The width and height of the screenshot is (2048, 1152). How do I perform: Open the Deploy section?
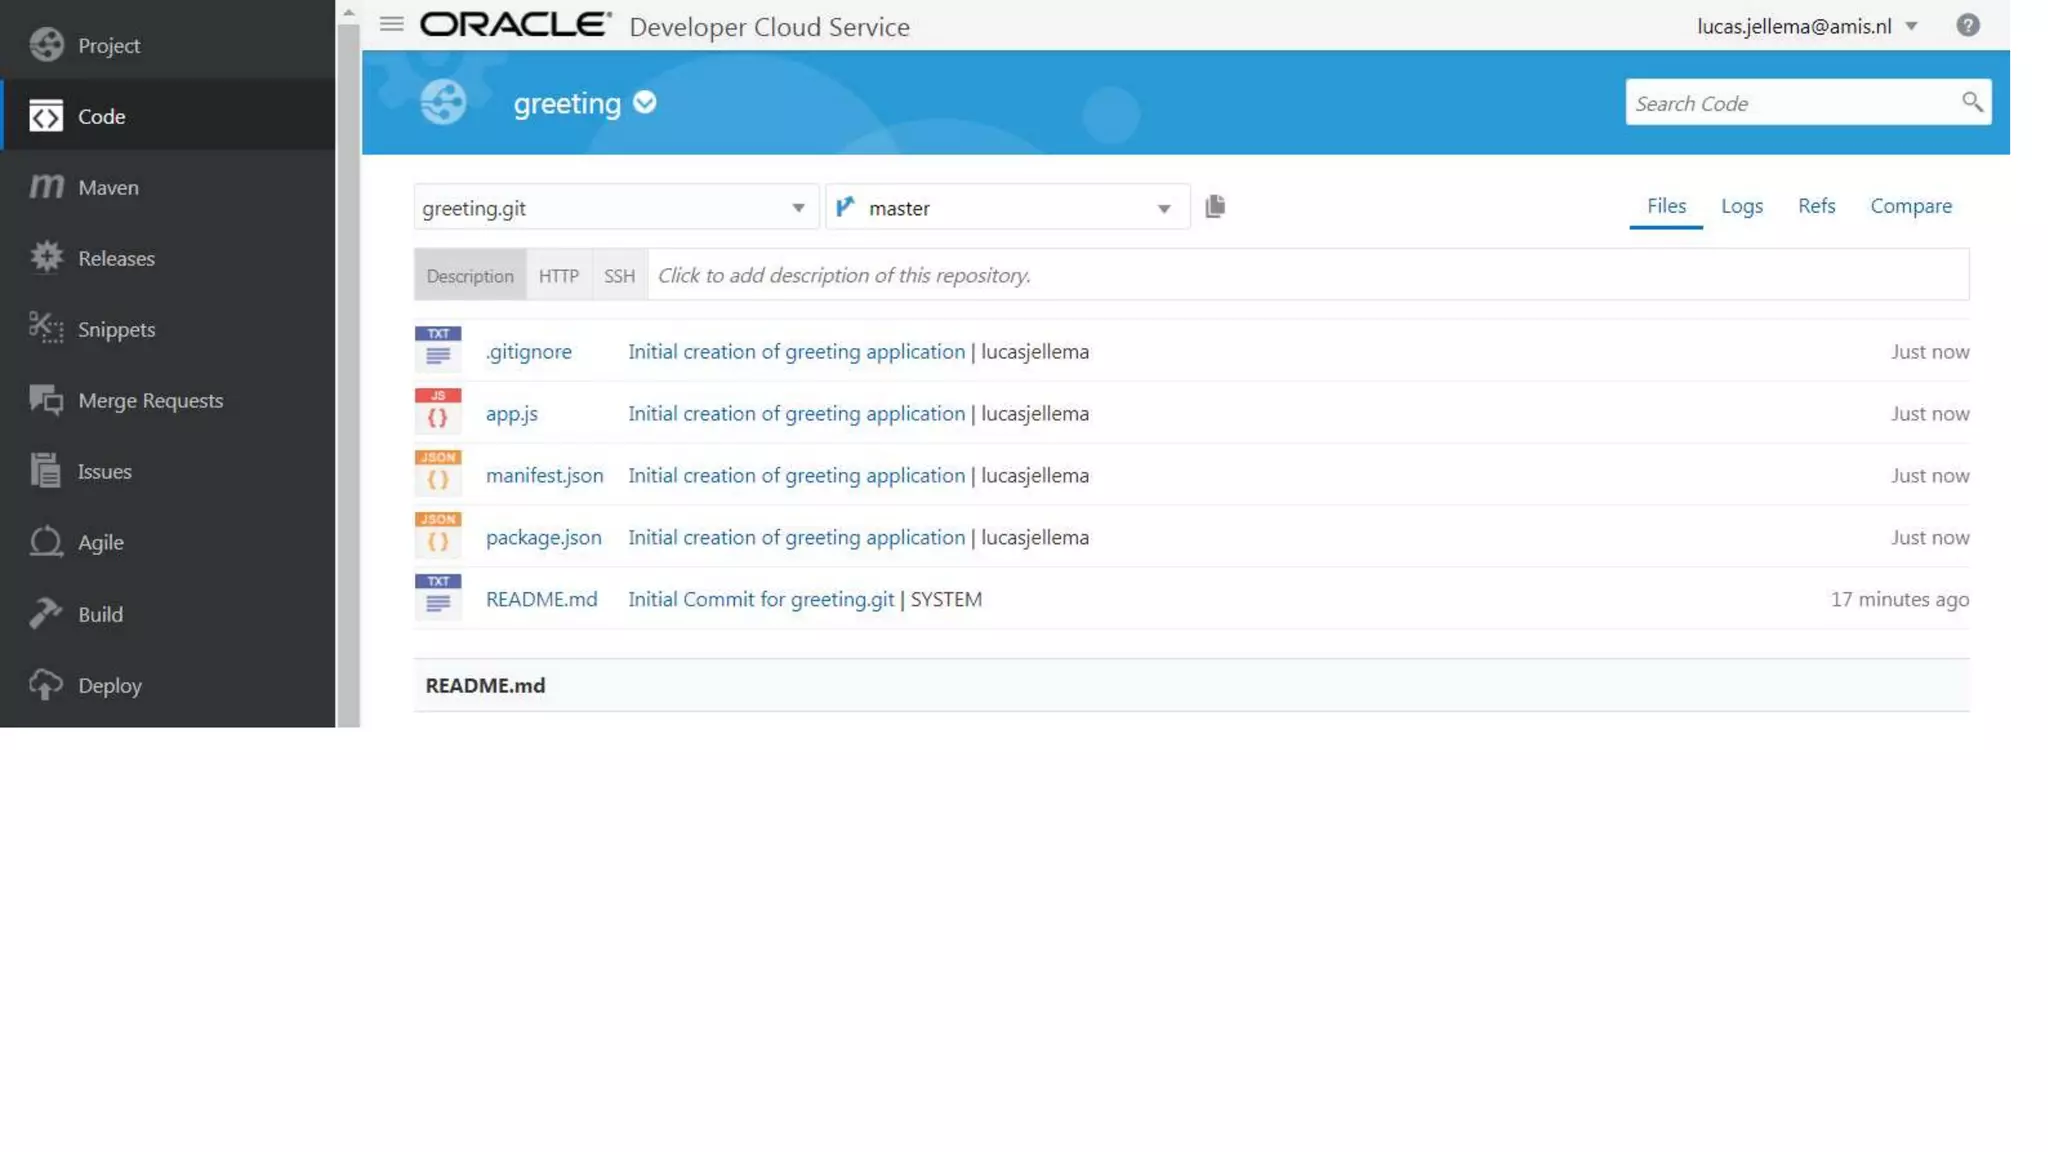(x=109, y=685)
